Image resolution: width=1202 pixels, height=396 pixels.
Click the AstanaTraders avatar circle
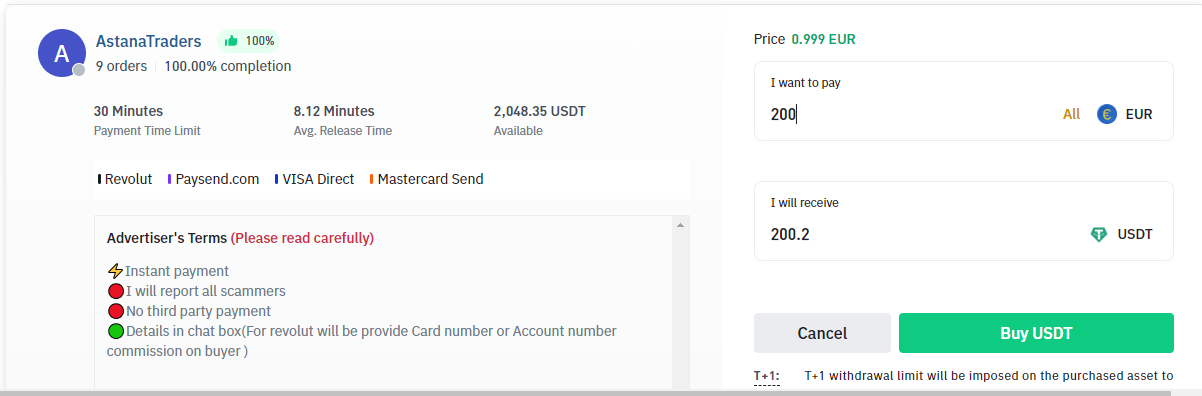coord(61,53)
